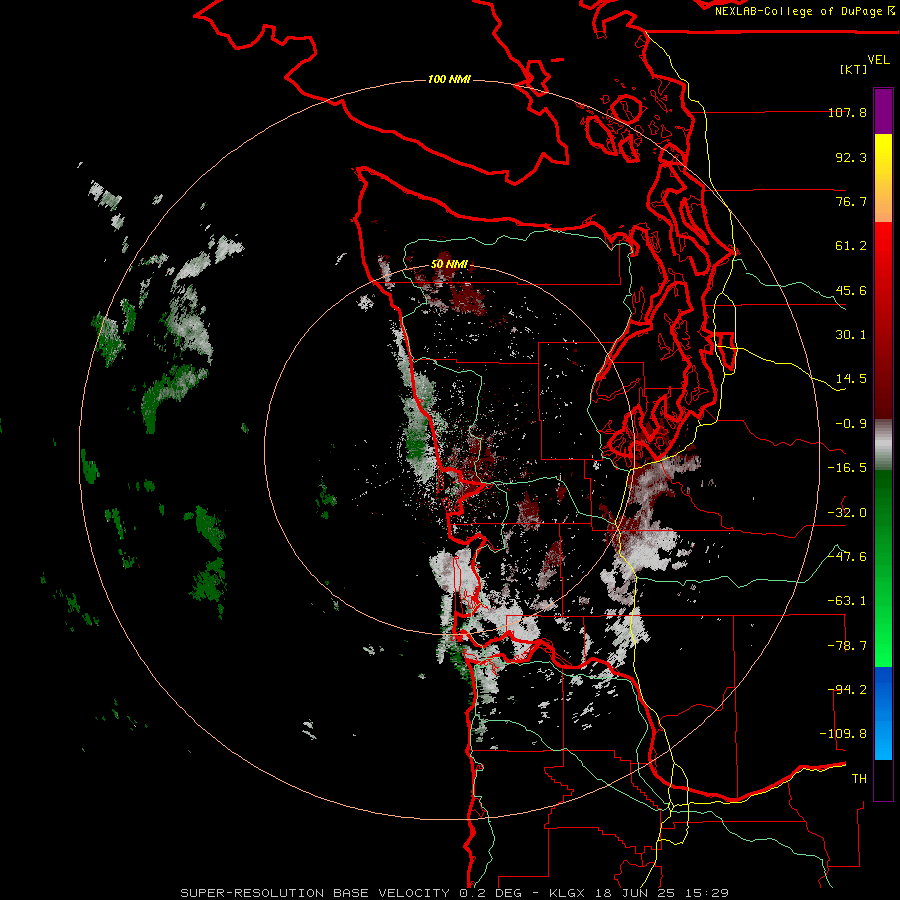The image size is (900, 900).
Task: Click the -109.8 velocity scale value
Action: click(844, 734)
